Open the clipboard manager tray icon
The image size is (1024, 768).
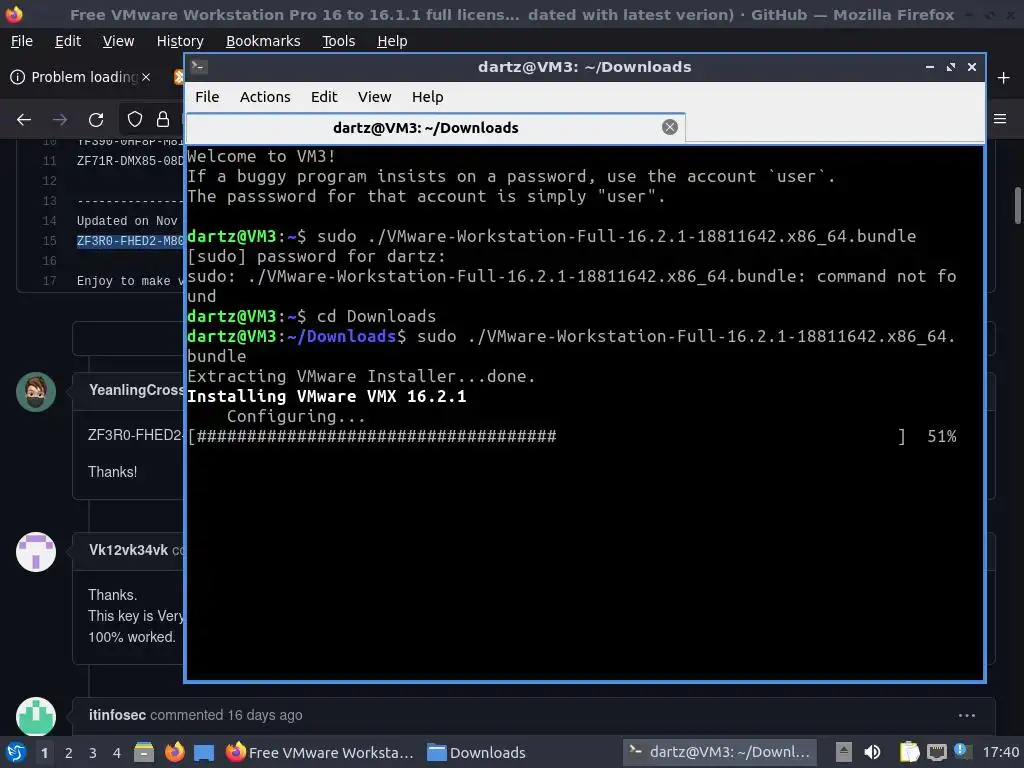pyautogui.click(x=909, y=752)
